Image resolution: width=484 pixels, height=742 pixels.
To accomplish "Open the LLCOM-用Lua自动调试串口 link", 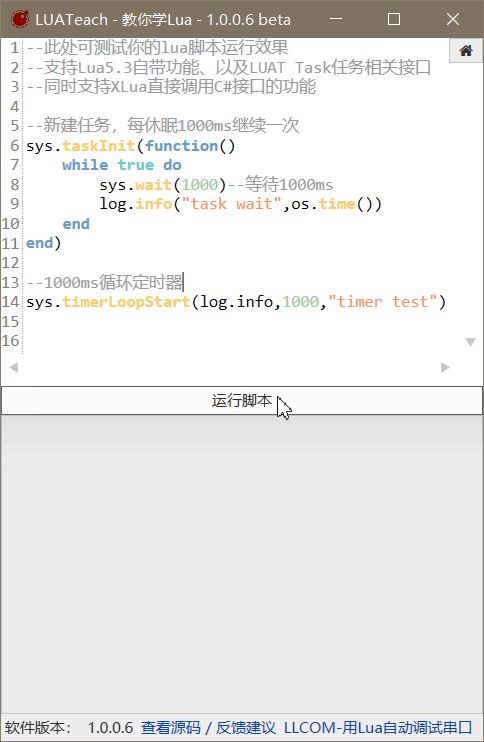I will point(378,728).
